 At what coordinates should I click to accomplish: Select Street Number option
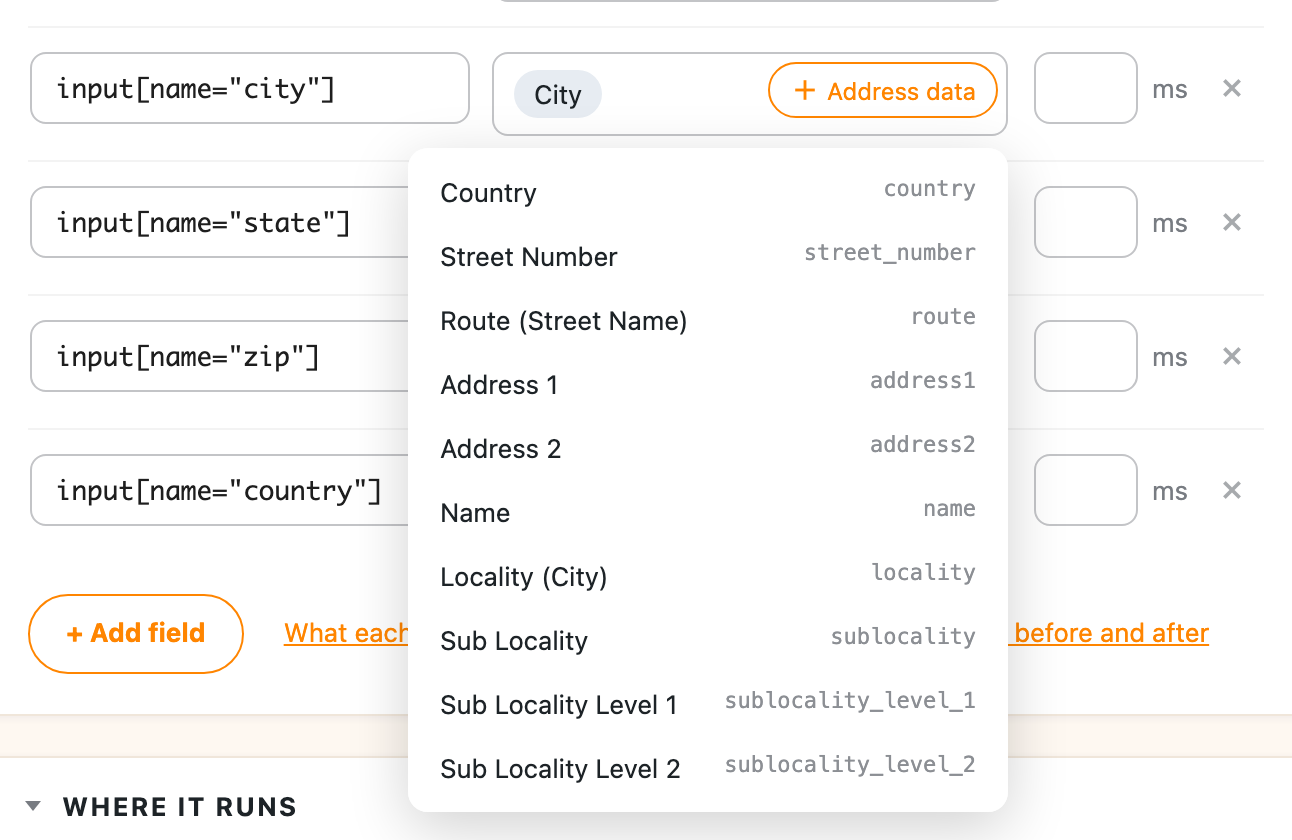point(708,256)
